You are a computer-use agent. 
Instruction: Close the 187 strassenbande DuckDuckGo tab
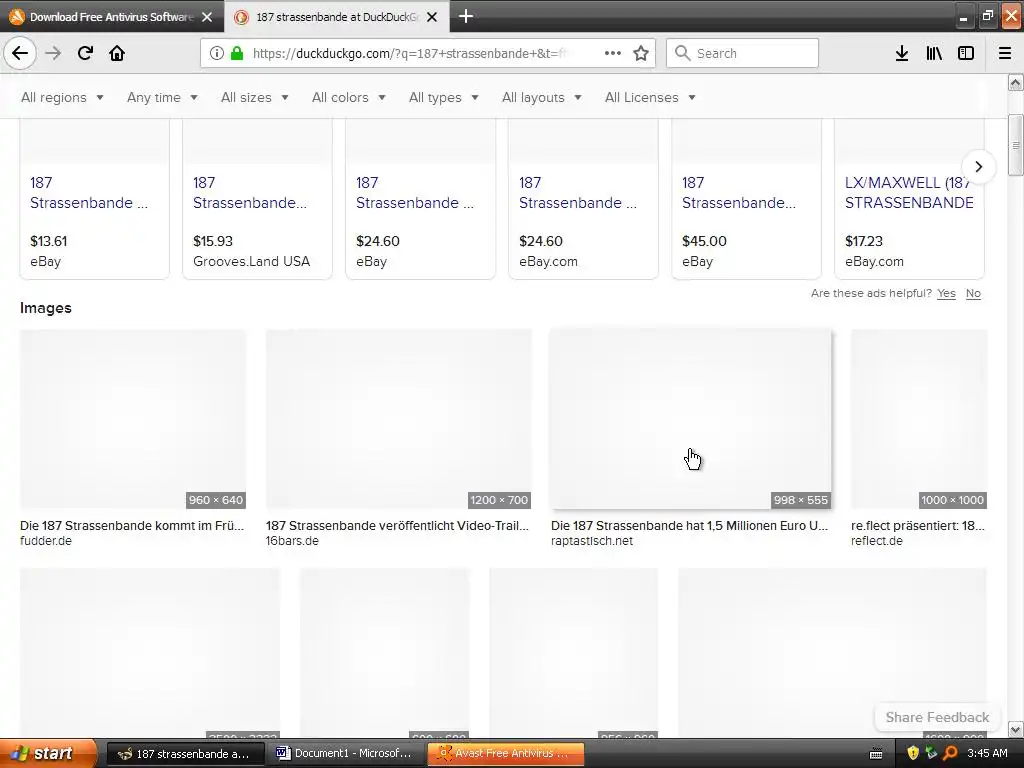pyautogui.click(x=432, y=17)
